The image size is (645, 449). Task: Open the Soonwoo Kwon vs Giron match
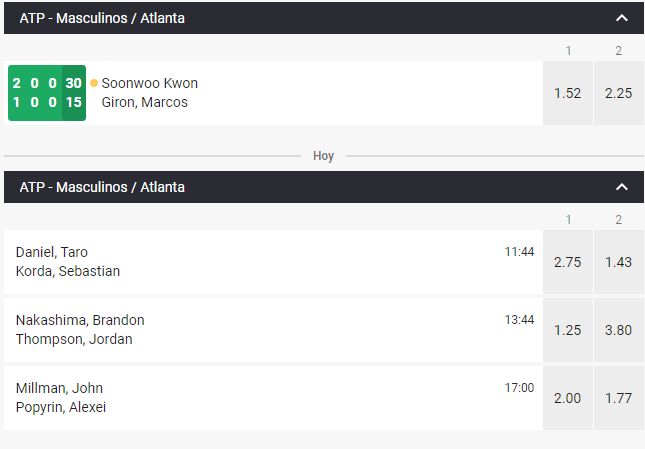pyautogui.click(x=150, y=93)
